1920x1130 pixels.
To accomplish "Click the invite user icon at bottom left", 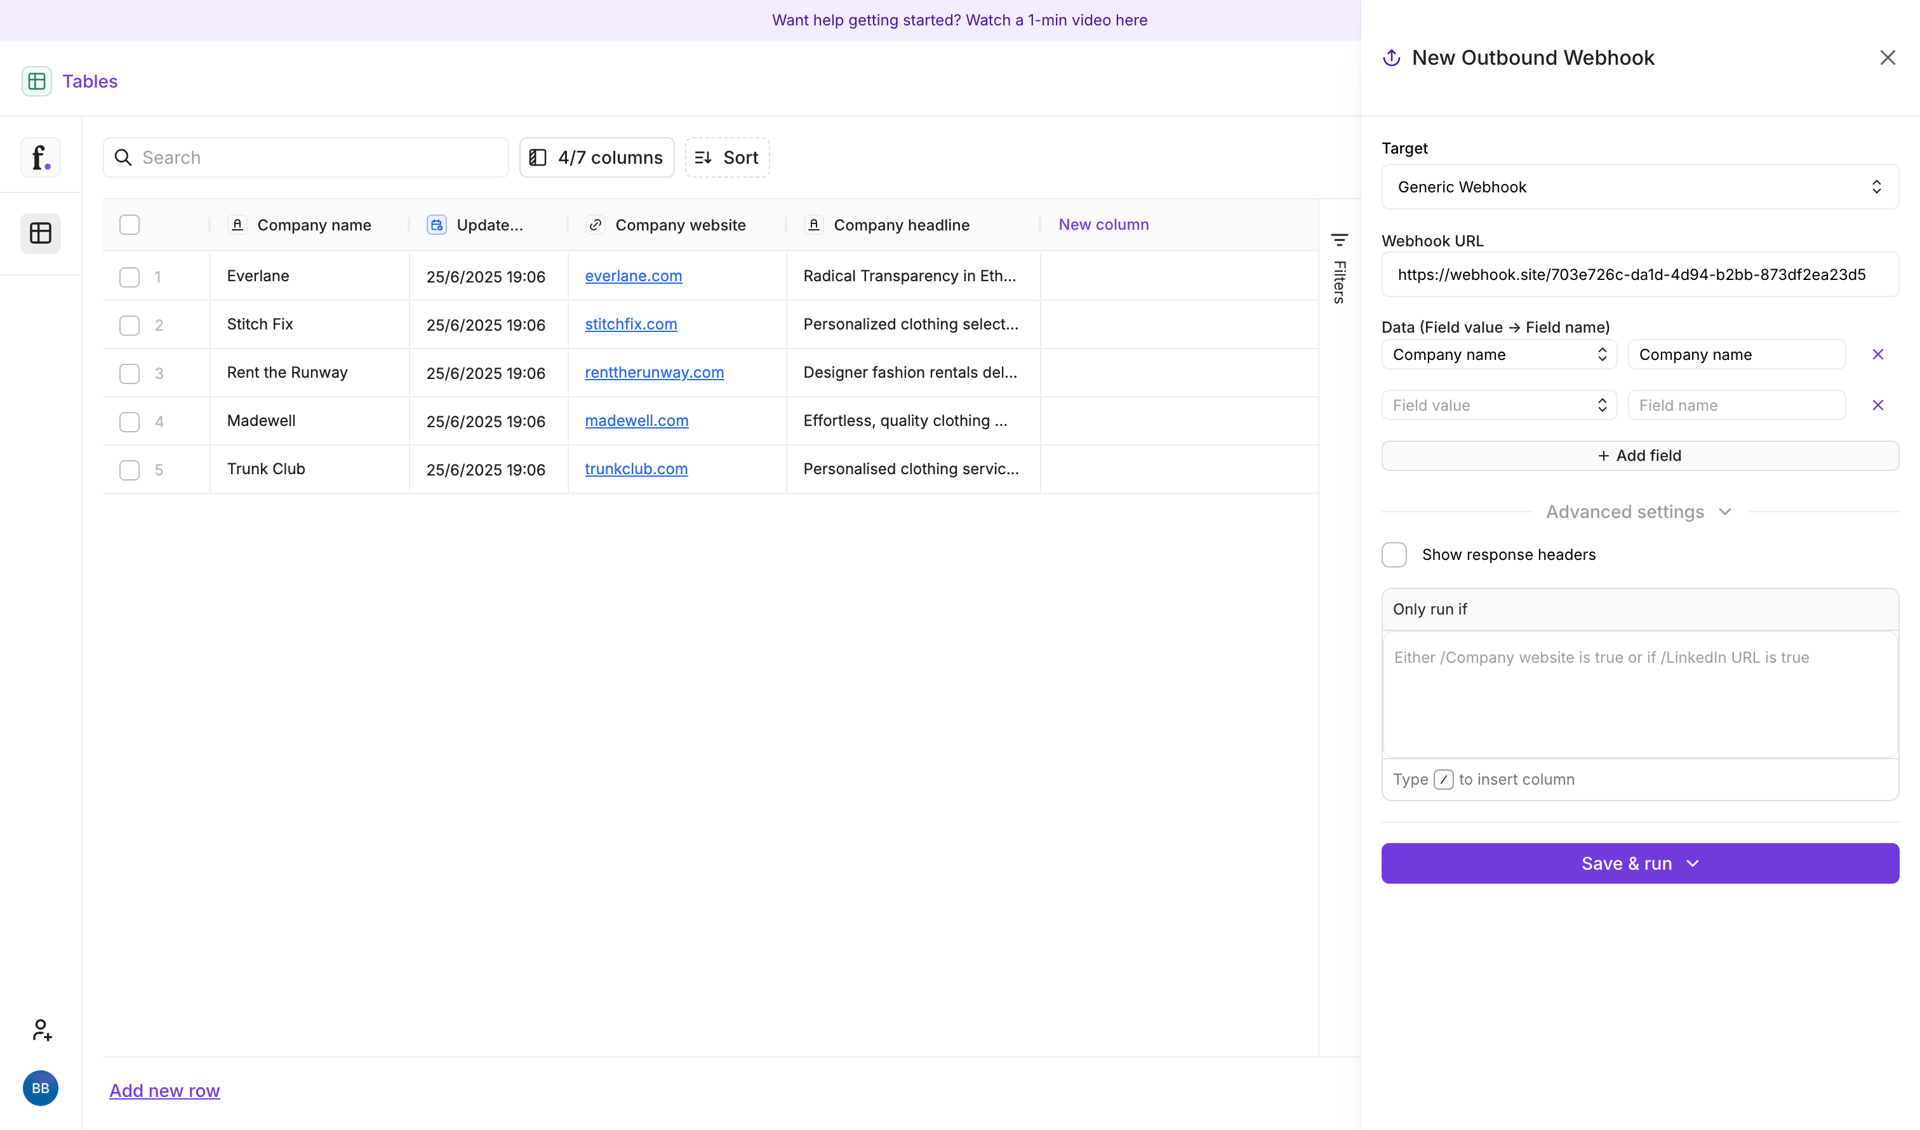I will [x=41, y=1030].
